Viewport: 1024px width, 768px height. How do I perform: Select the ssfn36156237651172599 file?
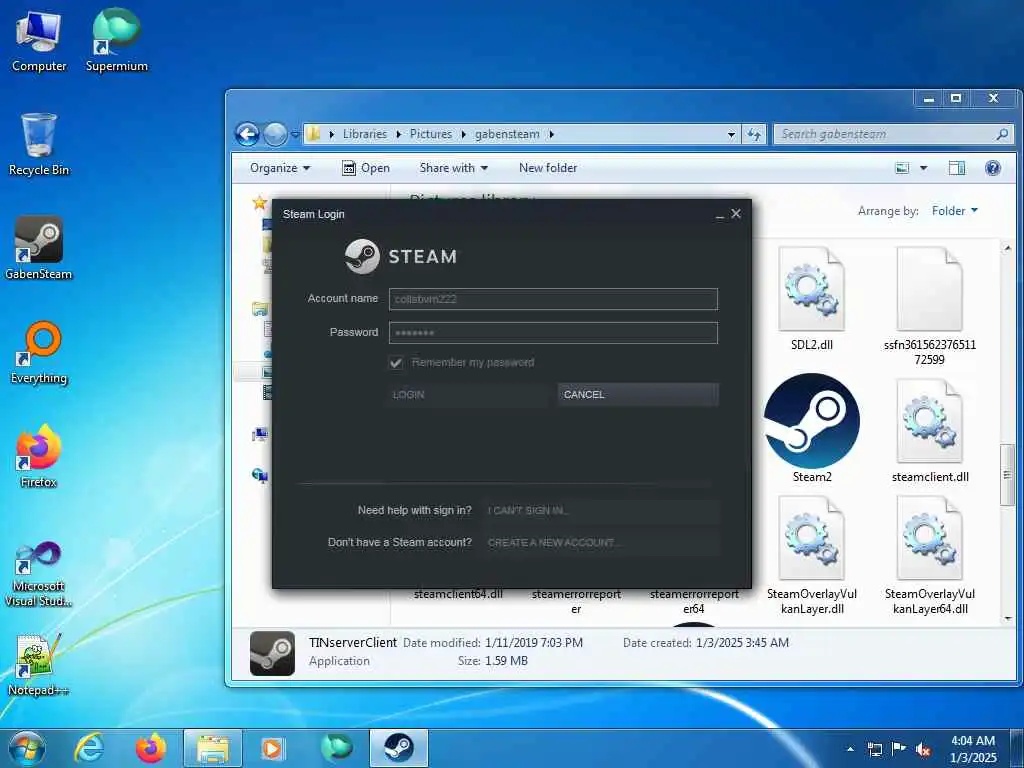coord(929,306)
